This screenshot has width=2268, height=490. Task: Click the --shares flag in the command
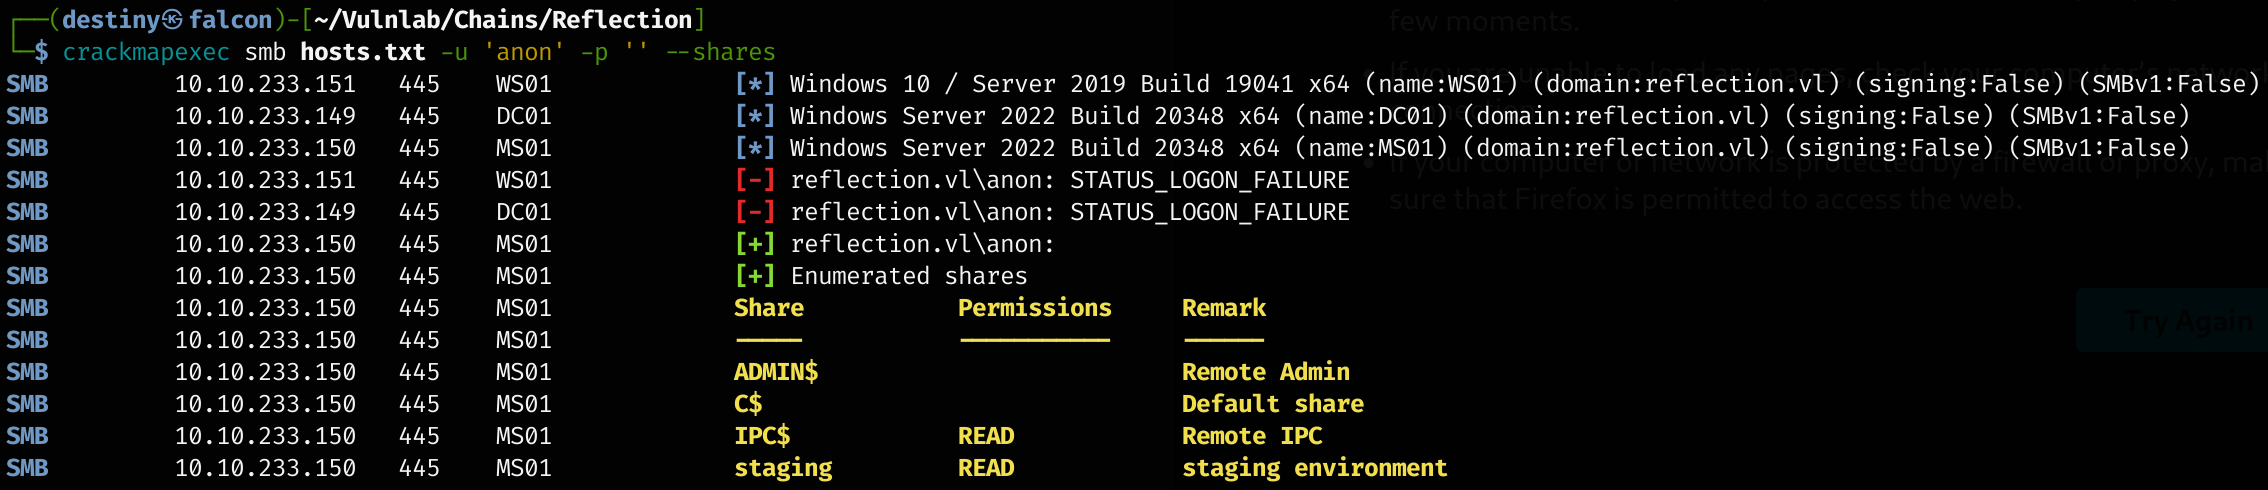[720, 52]
